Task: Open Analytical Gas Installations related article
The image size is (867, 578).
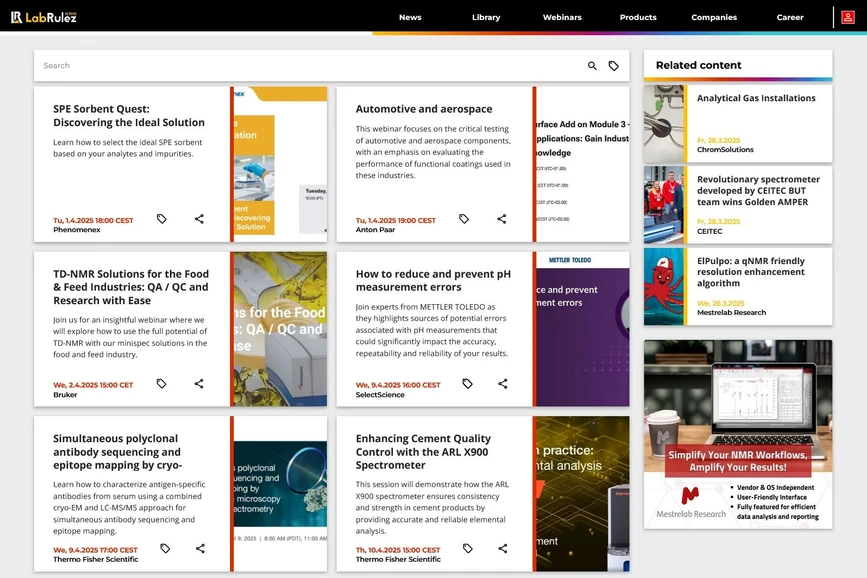Action: [x=756, y=98]
